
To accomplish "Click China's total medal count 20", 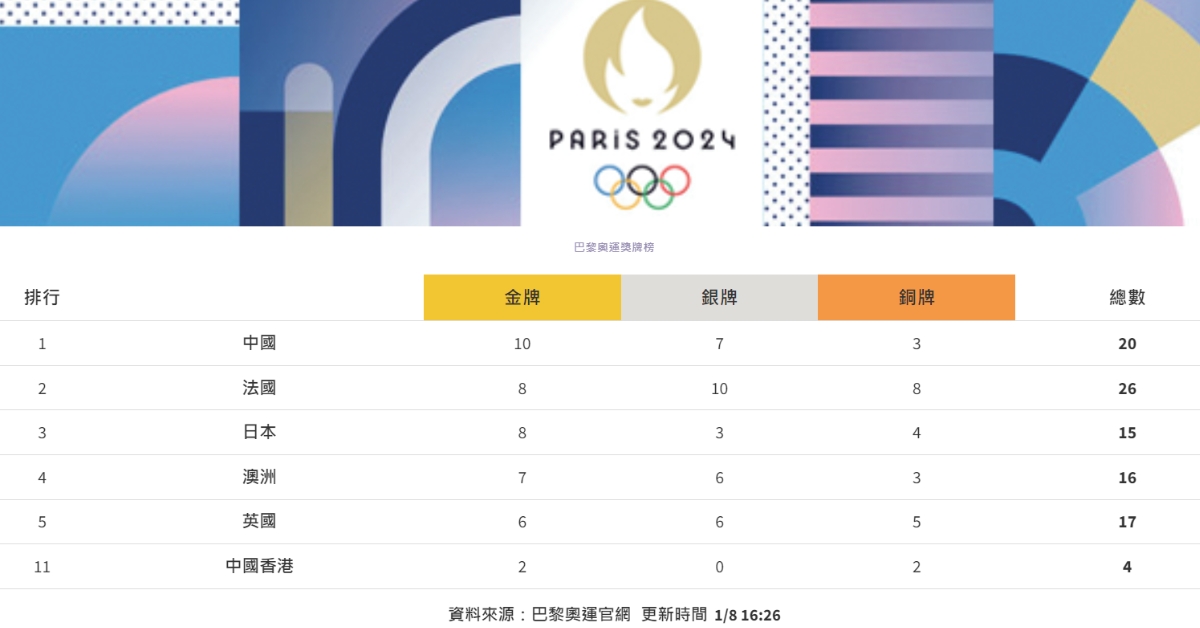I will [x=1127, y=344].
